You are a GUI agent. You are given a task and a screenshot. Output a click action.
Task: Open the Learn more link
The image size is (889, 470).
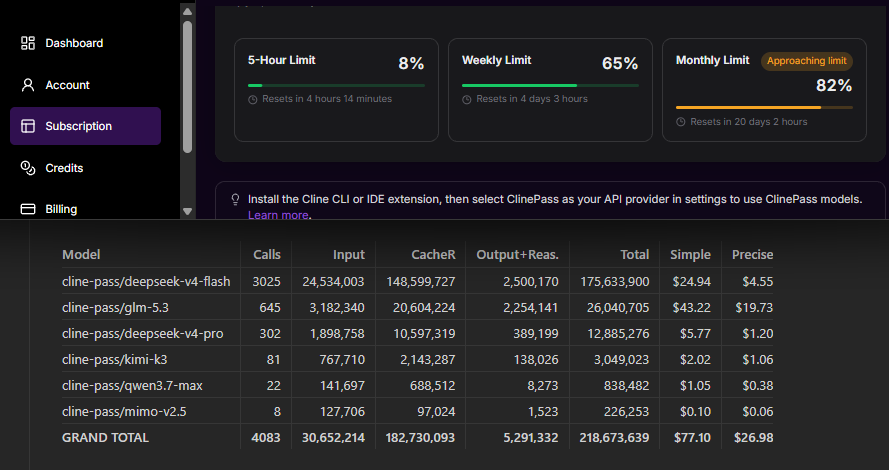point(278,215)
